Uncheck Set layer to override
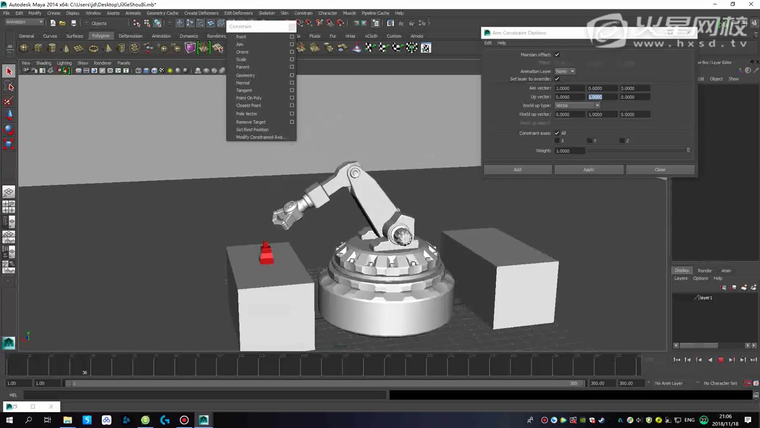This screenshot has width=760, height=428. click(557, 79)
